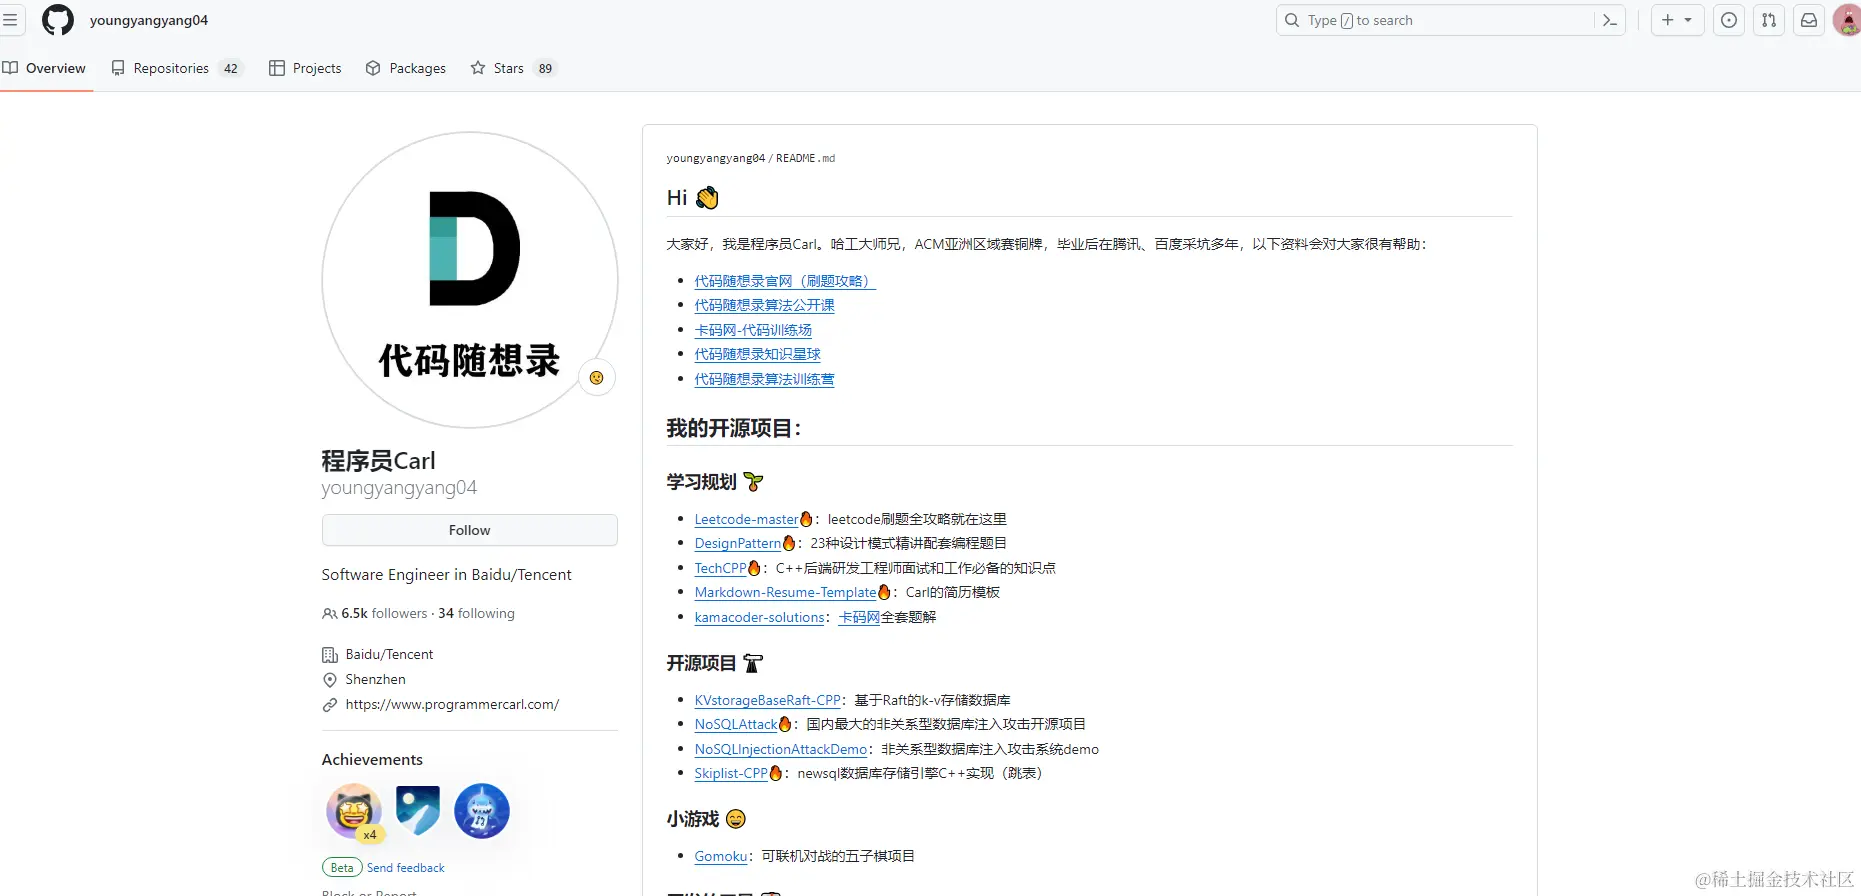Click the emoji icon beside 开源项目 heading
1861x896 pixels.
pyautogui.click(x=753, y=663)
